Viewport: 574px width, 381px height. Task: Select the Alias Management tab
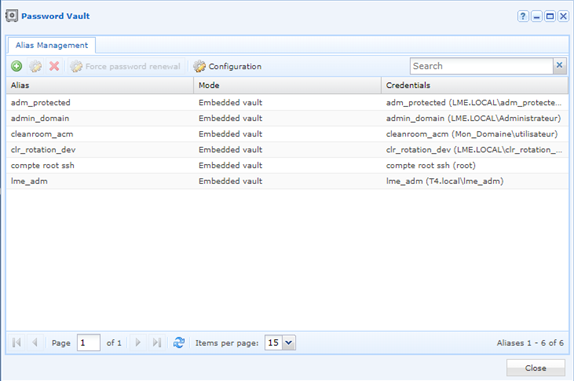52,45
